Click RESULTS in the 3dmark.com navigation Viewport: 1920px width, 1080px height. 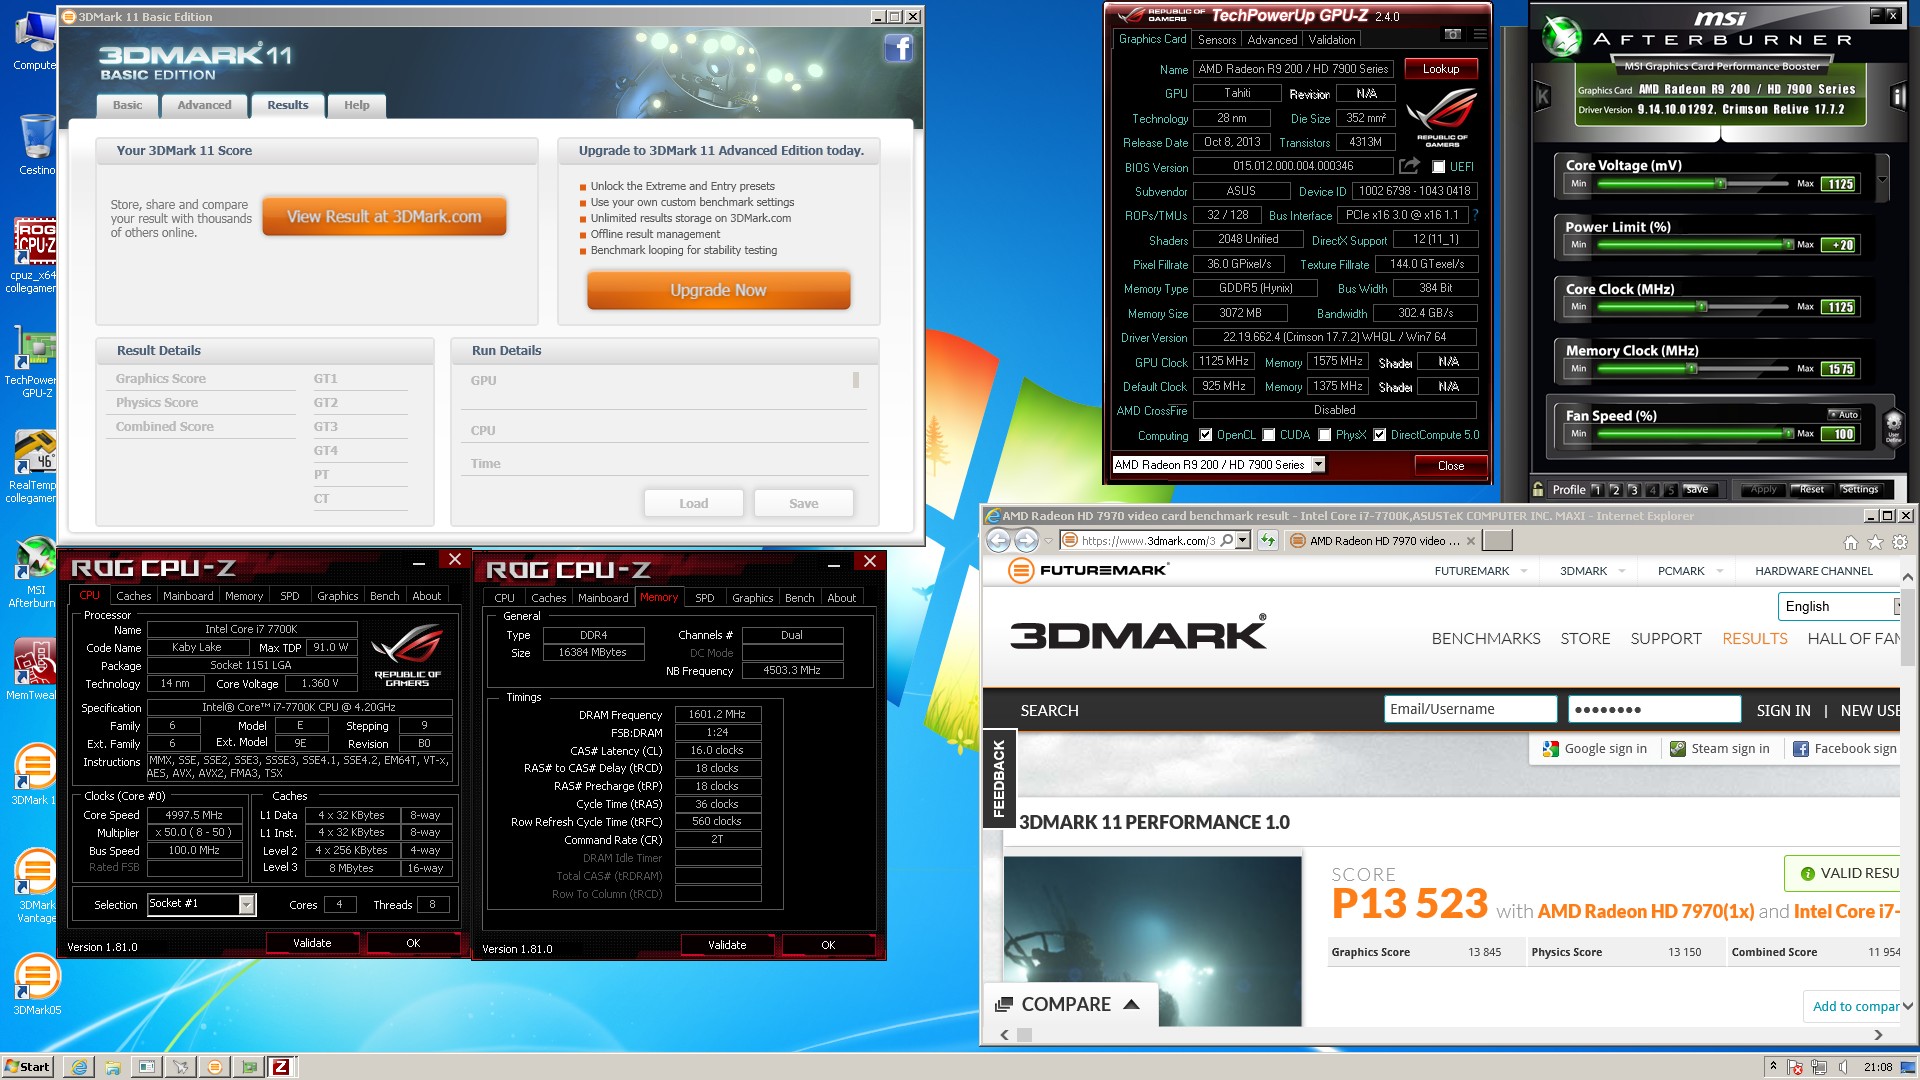pos(1754,638)
